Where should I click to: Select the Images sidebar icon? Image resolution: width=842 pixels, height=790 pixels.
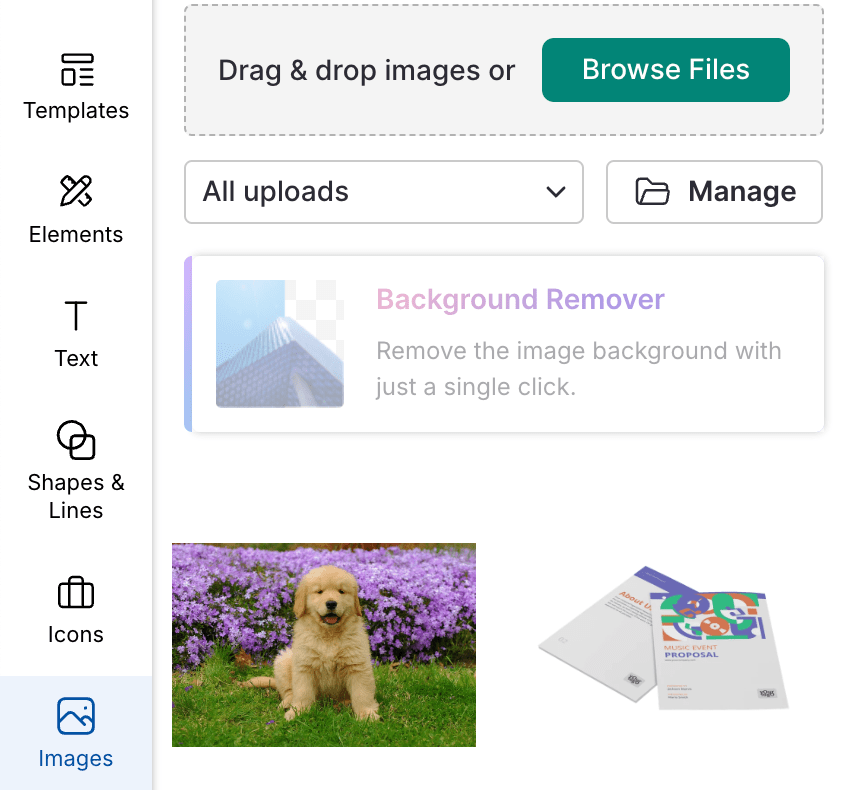coord(76,716)
